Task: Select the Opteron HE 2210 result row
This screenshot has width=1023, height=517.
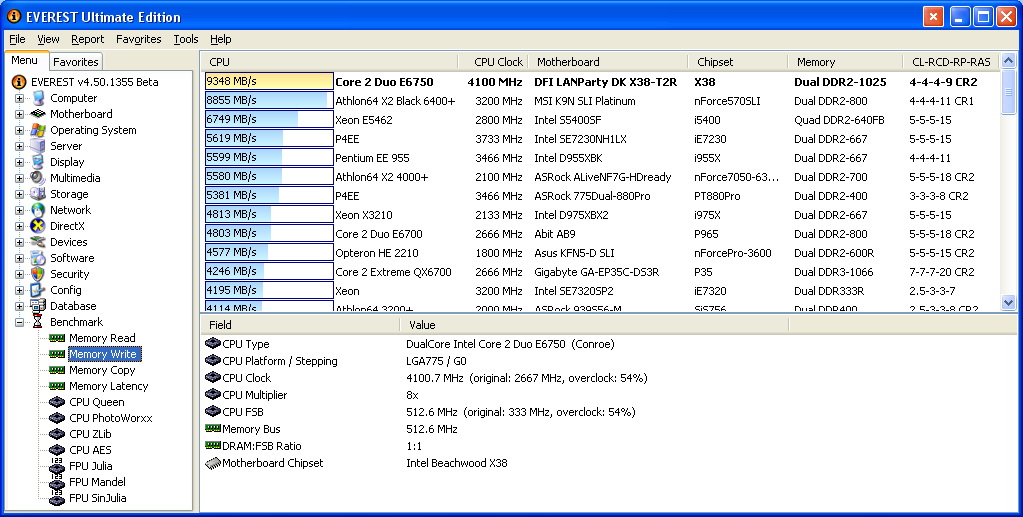Action: click(602, 253)
